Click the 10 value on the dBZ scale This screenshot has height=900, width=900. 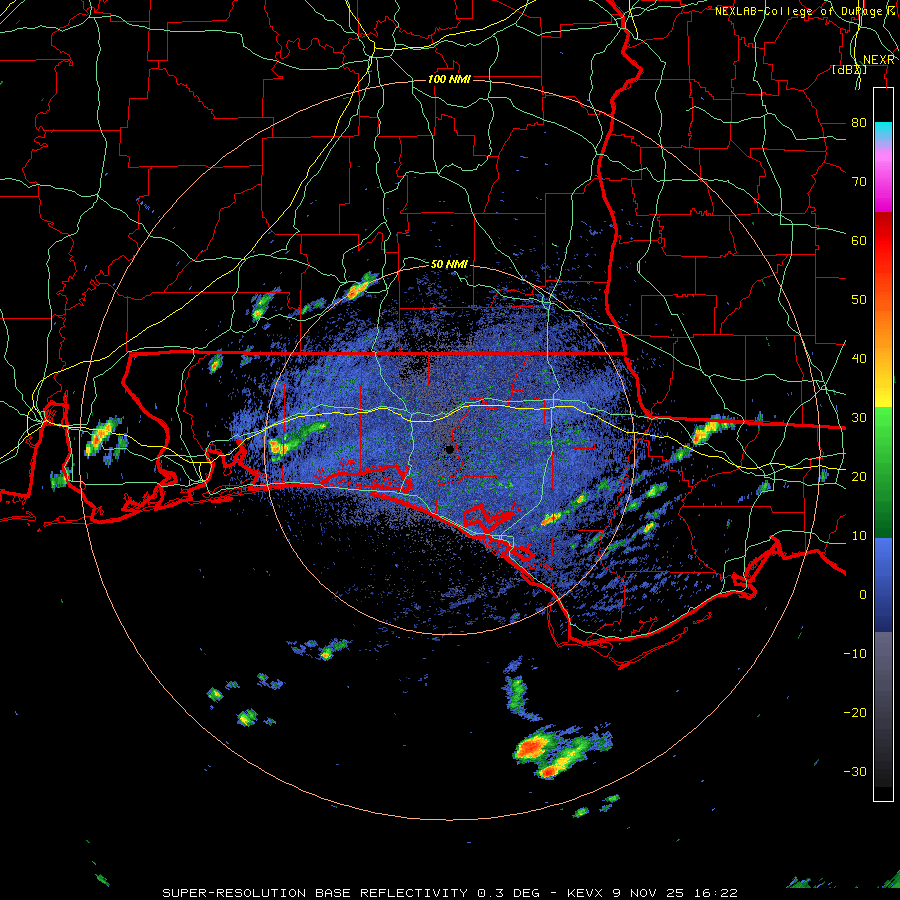click(x=859, y=536)
